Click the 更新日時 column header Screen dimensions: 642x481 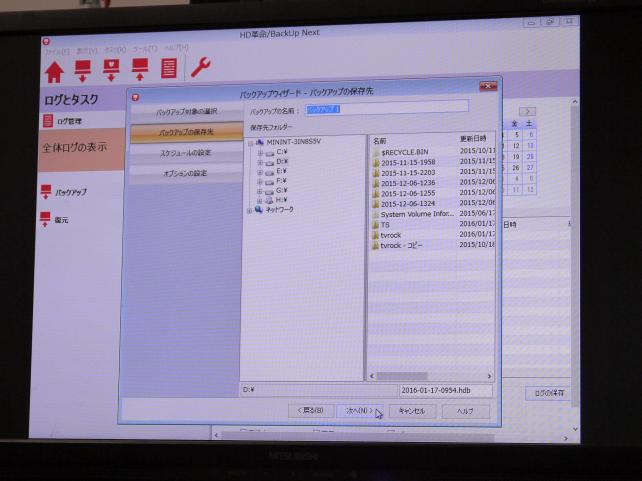point(473,139)
